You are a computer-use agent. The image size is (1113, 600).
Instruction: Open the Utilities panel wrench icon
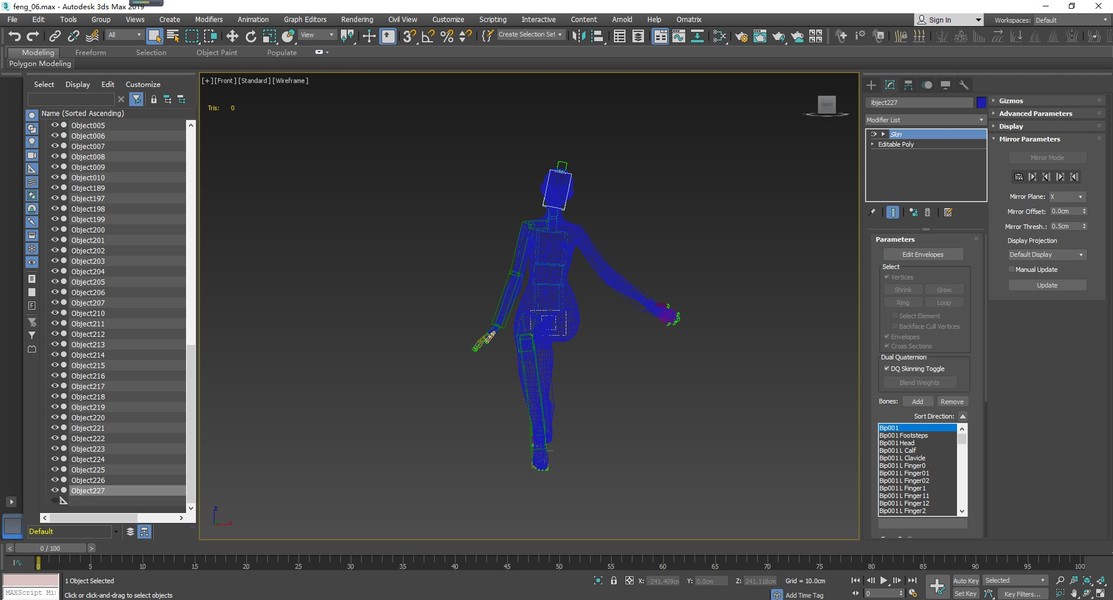pos(964,85)
